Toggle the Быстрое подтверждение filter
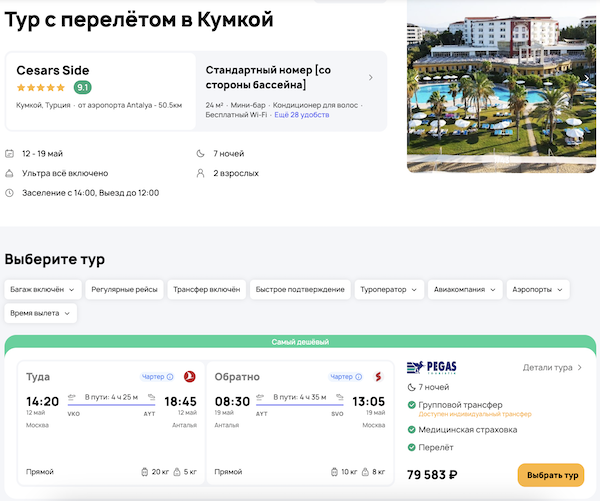Image resolution: width=600 pixels, height=501 pixels. click(x=300, y=290)
